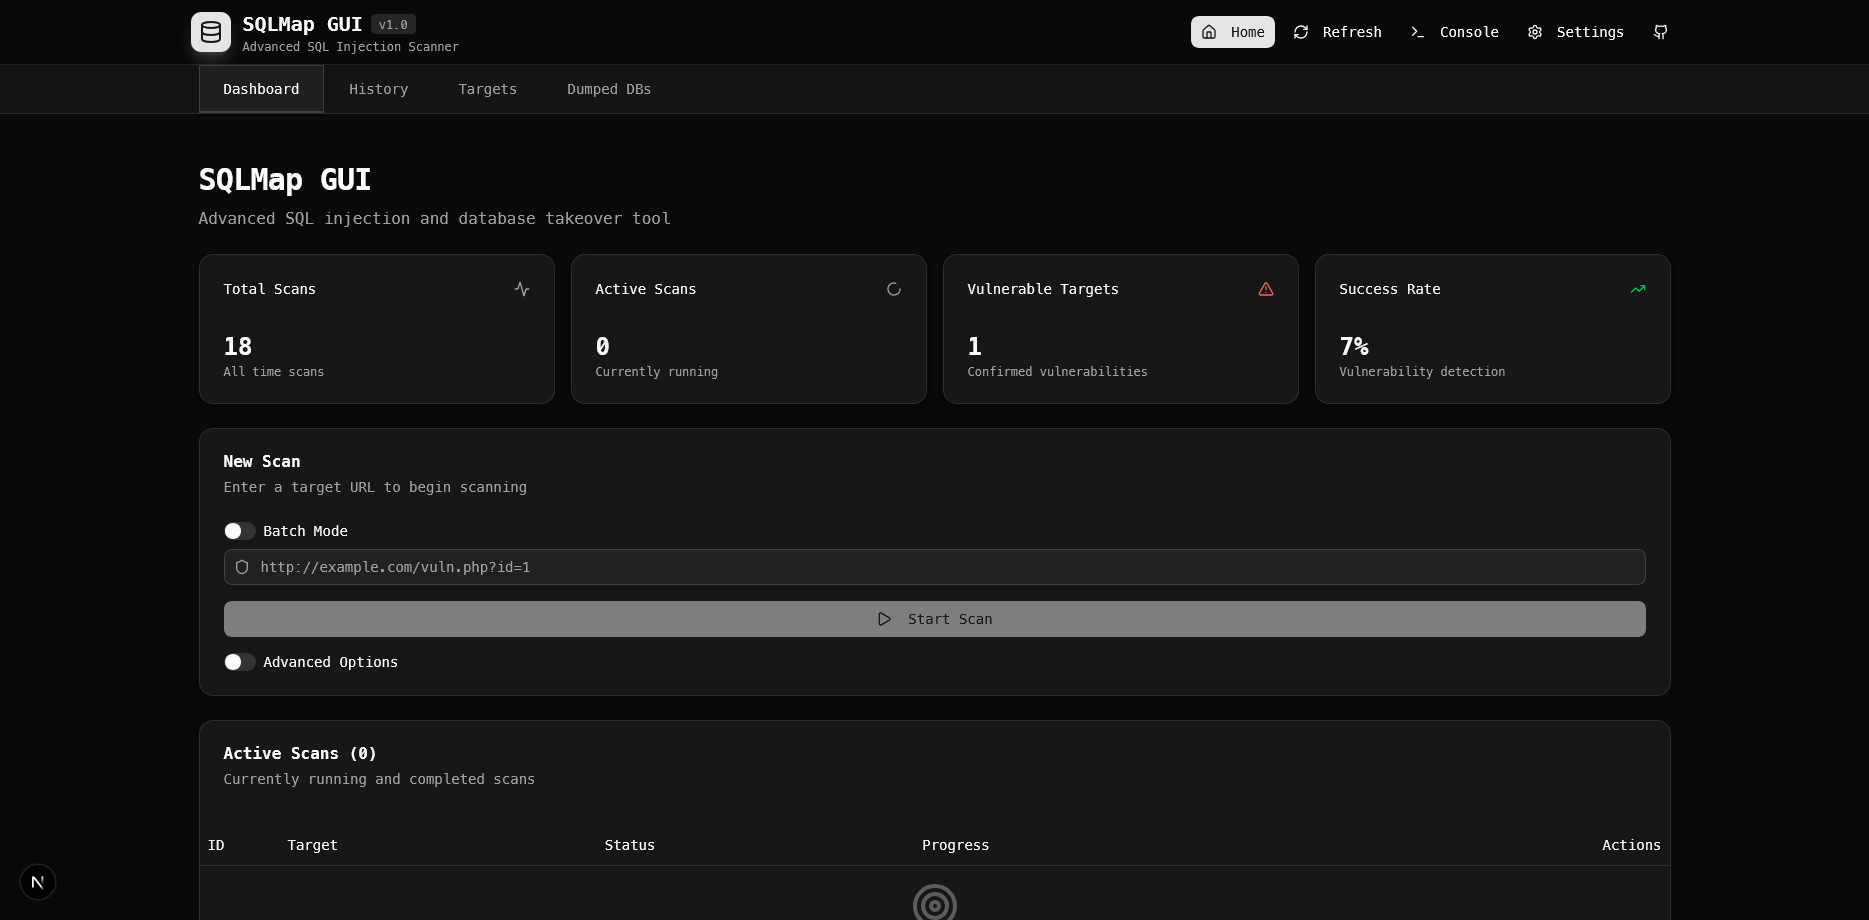The image size is (1869, 920).
Task: Click the New Scan section heading
Action: pos(262,461)
